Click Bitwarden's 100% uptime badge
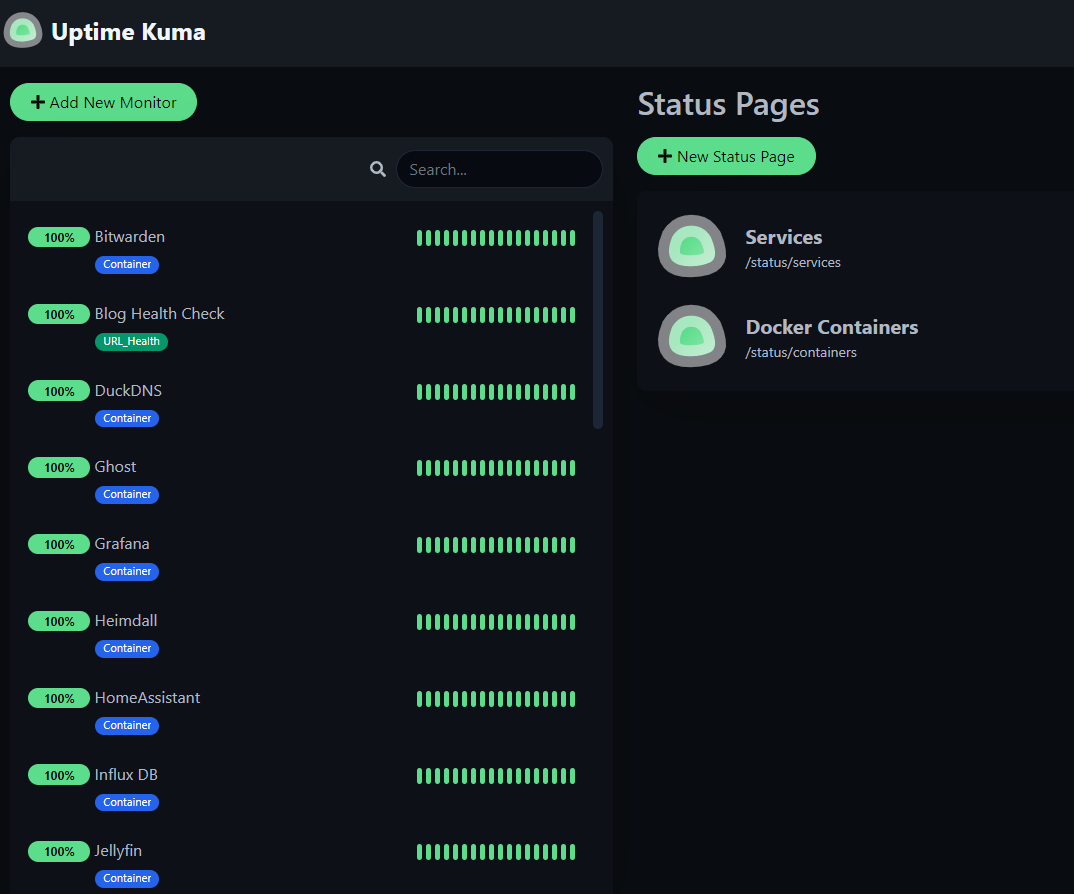The width and height of the screenshot is (1074, 894). (x=59, y=237)
